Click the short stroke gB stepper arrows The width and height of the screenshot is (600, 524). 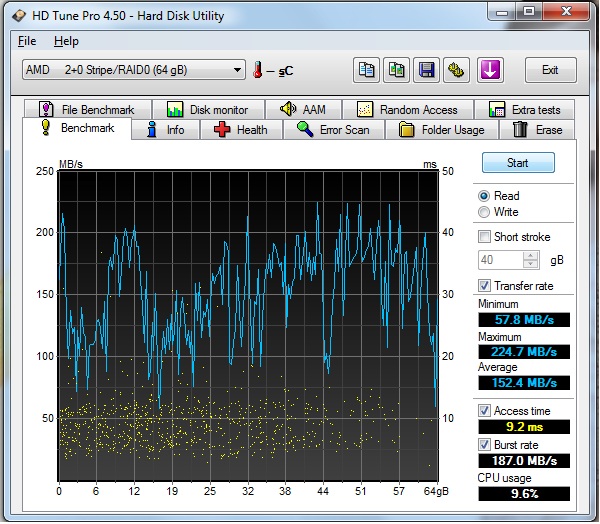coord(532,260)
